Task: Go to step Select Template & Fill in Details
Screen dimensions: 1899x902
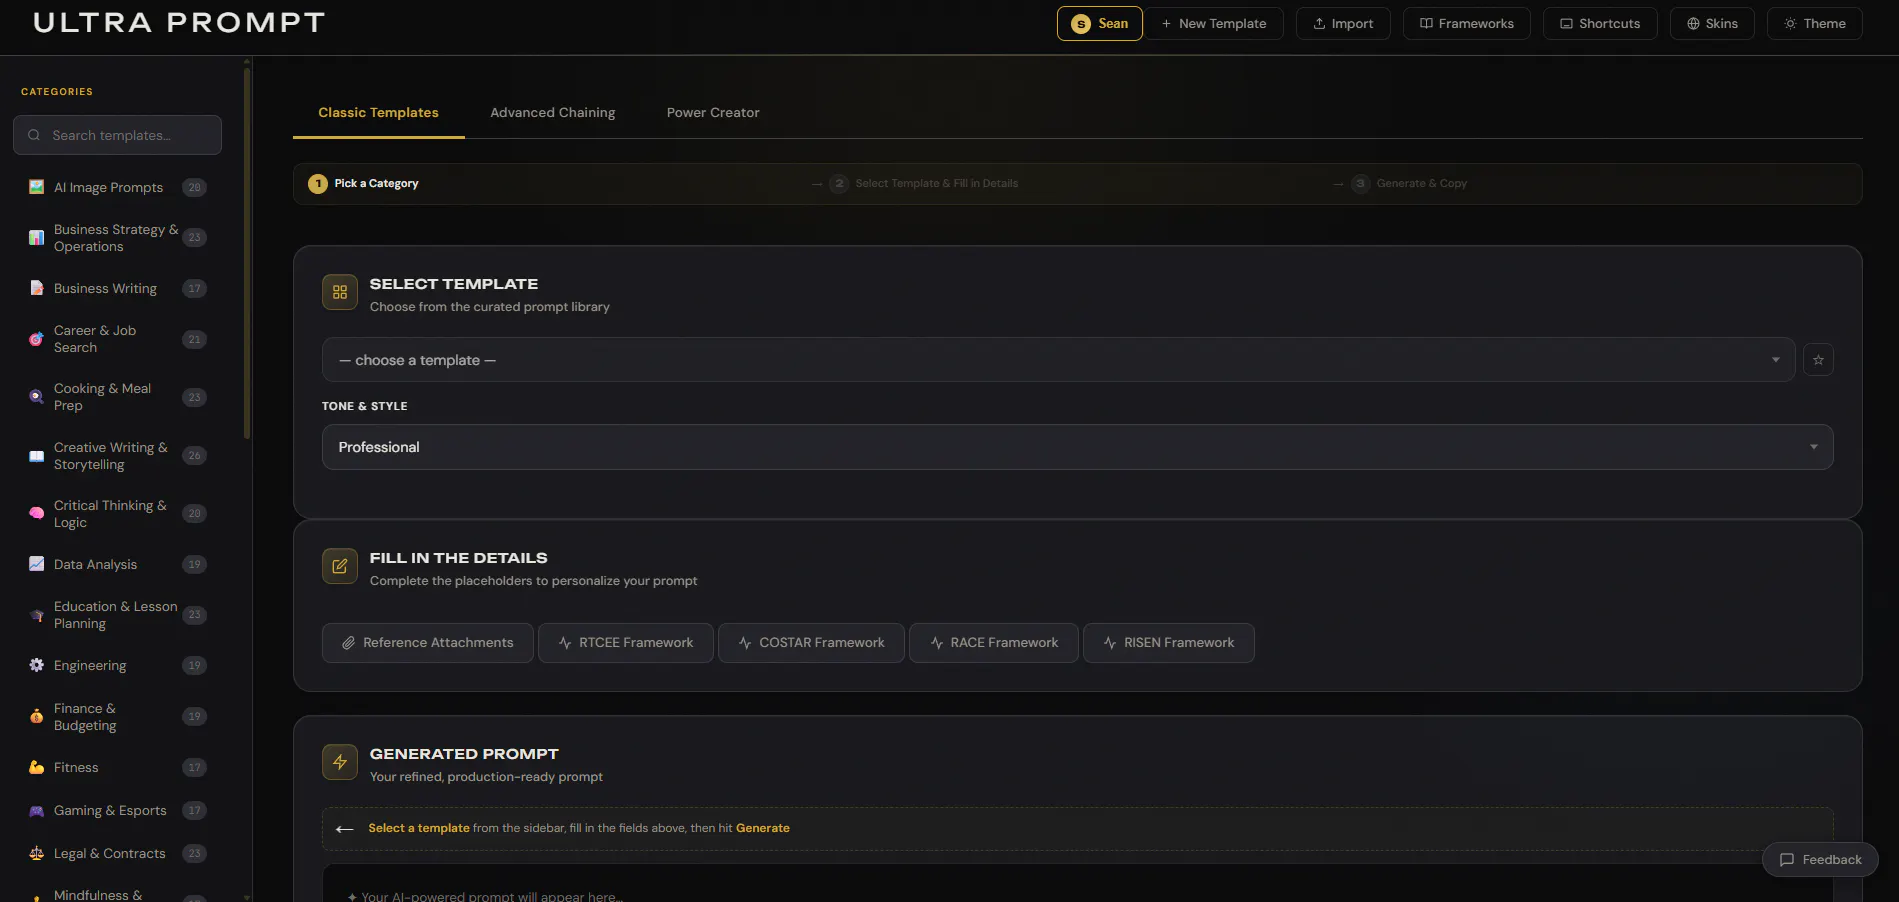Action: [925, 184]
